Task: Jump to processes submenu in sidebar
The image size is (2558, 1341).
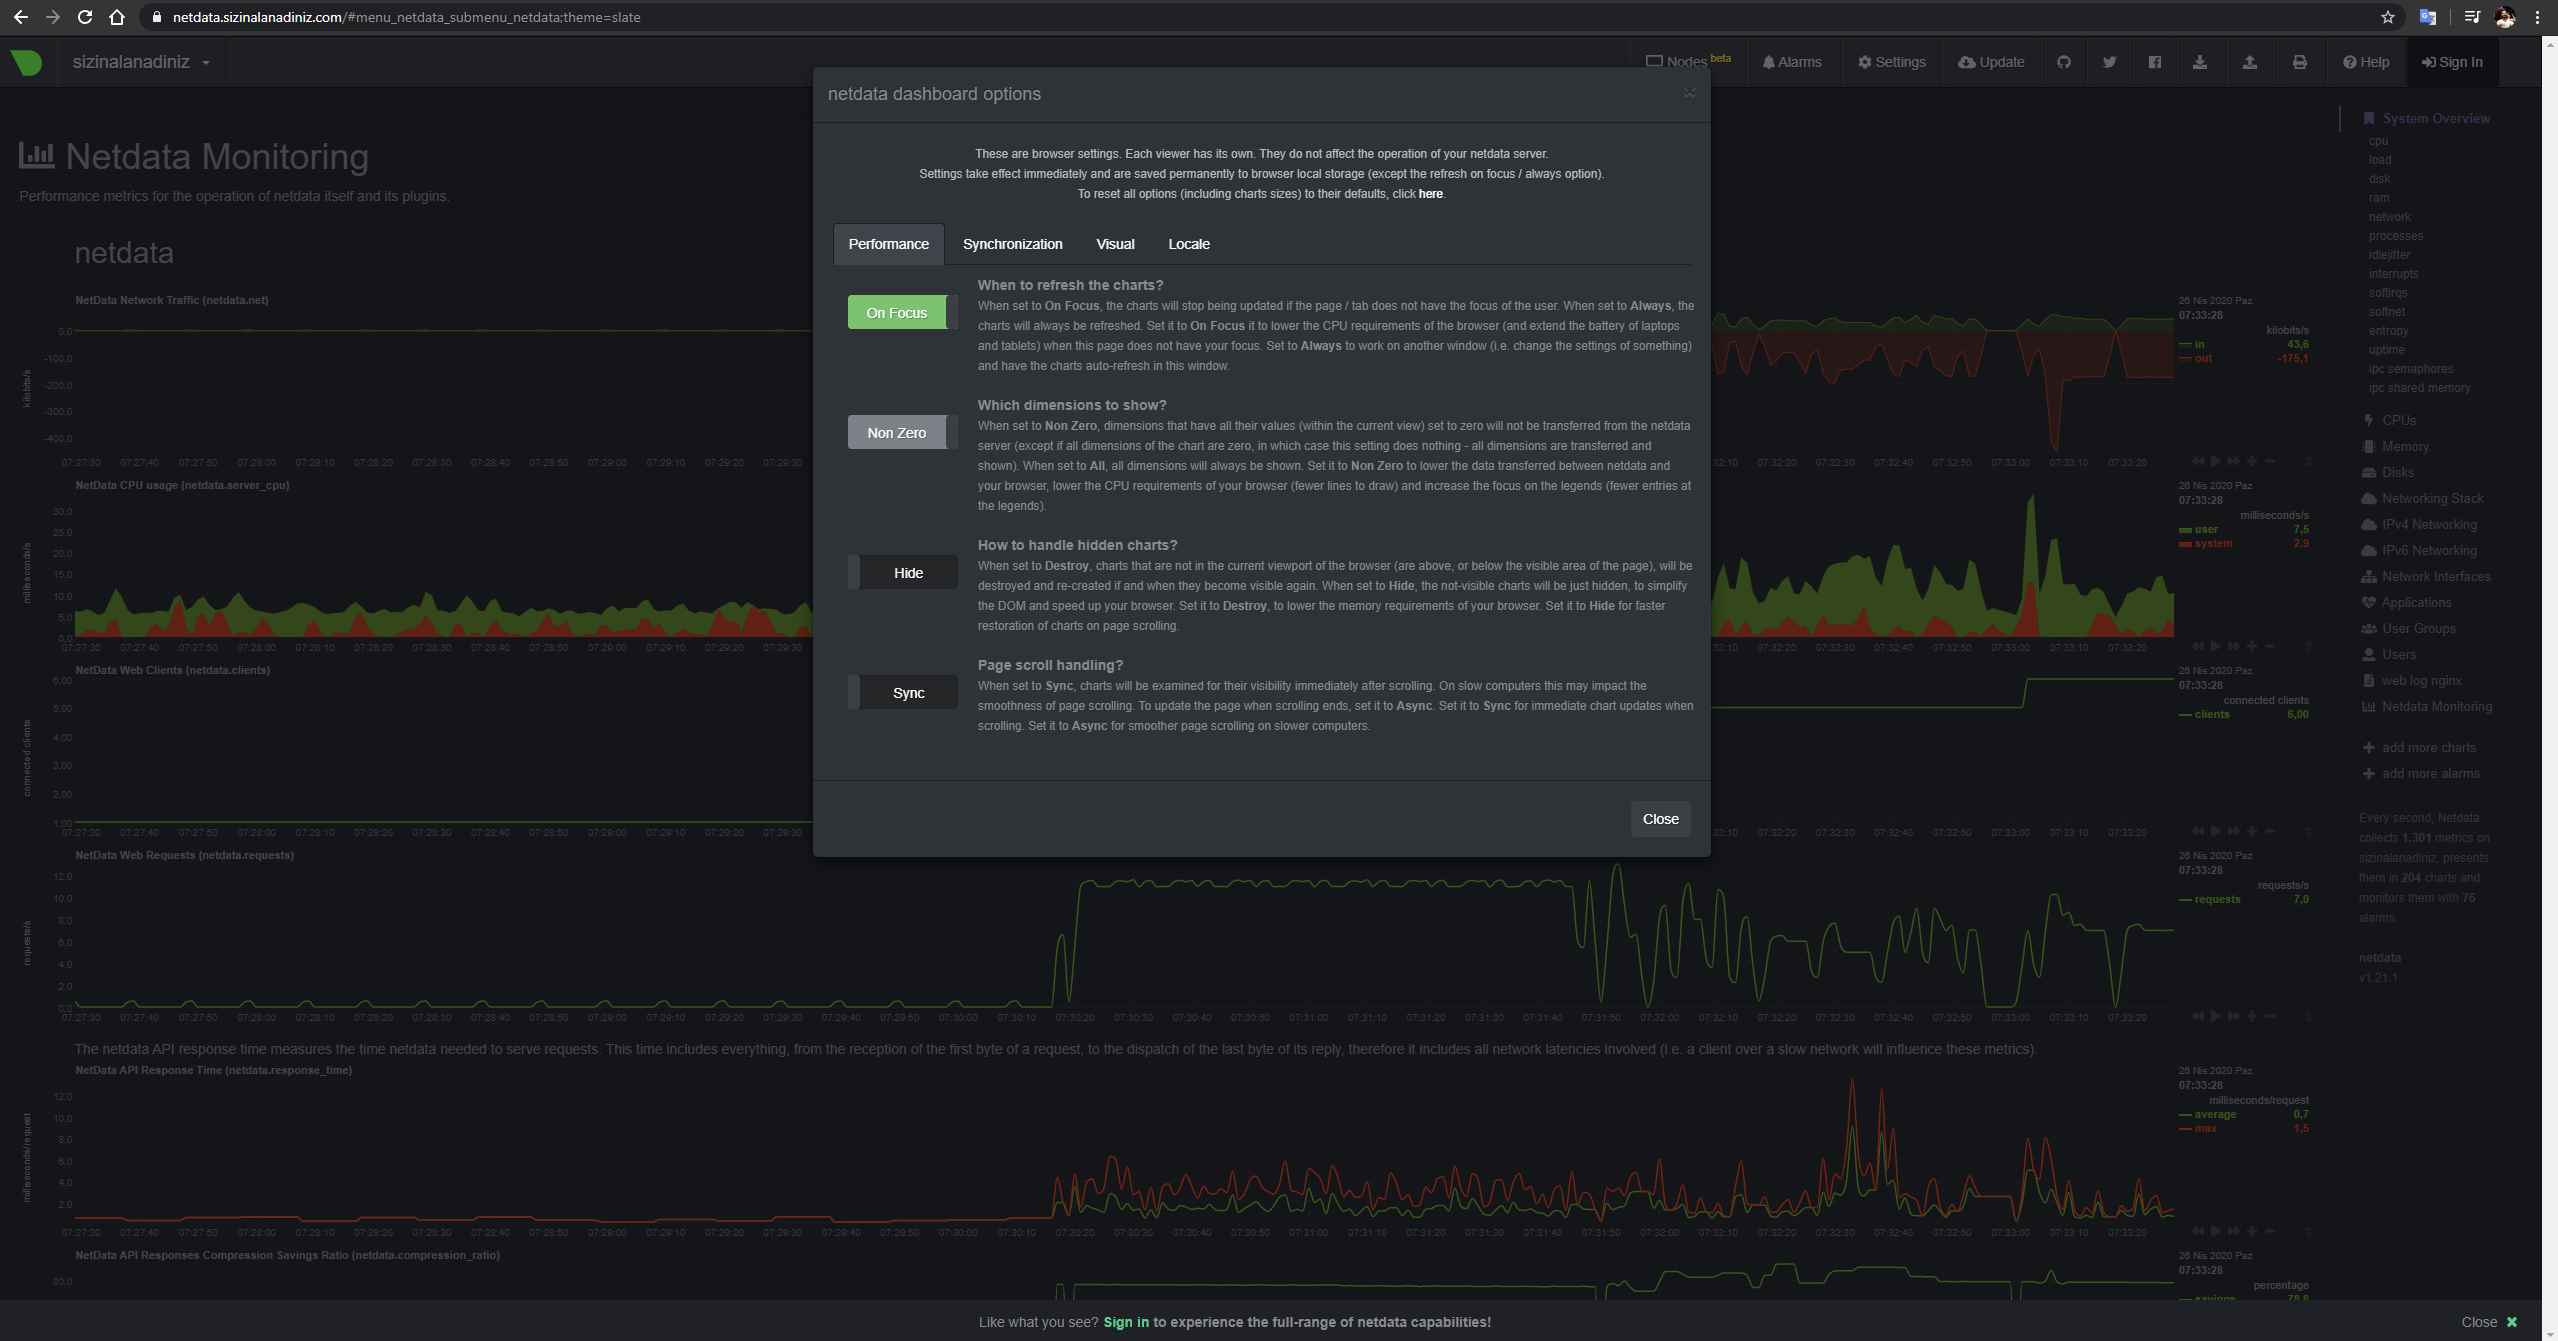Action: point(2395,236)
